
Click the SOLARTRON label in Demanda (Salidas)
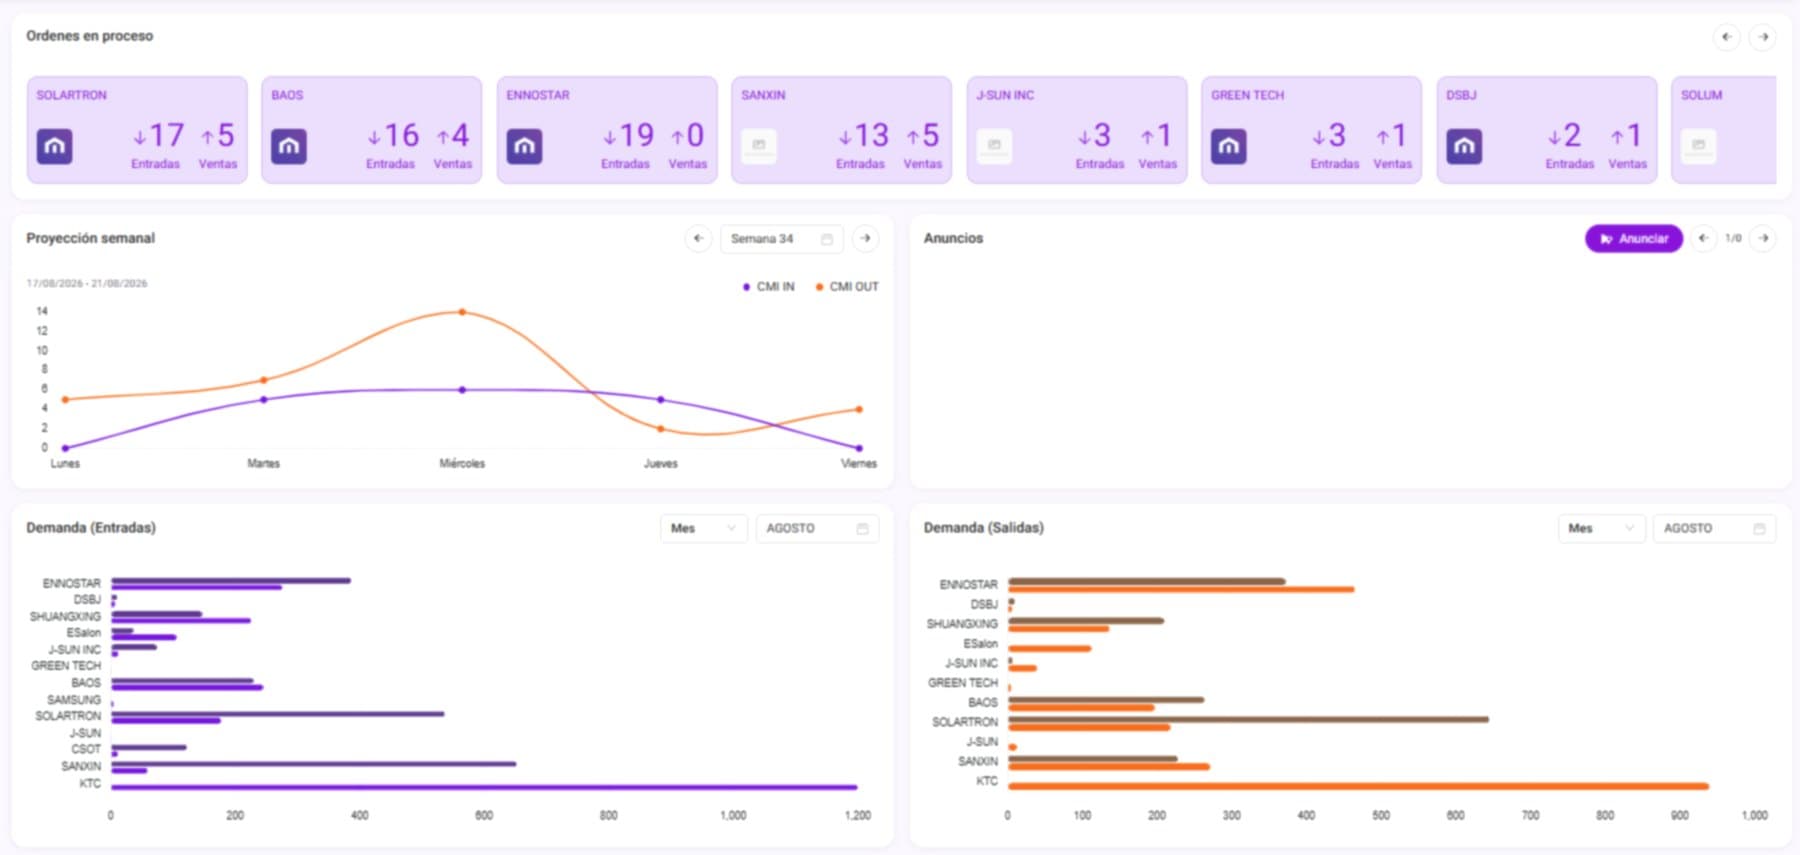click(965, 722)
